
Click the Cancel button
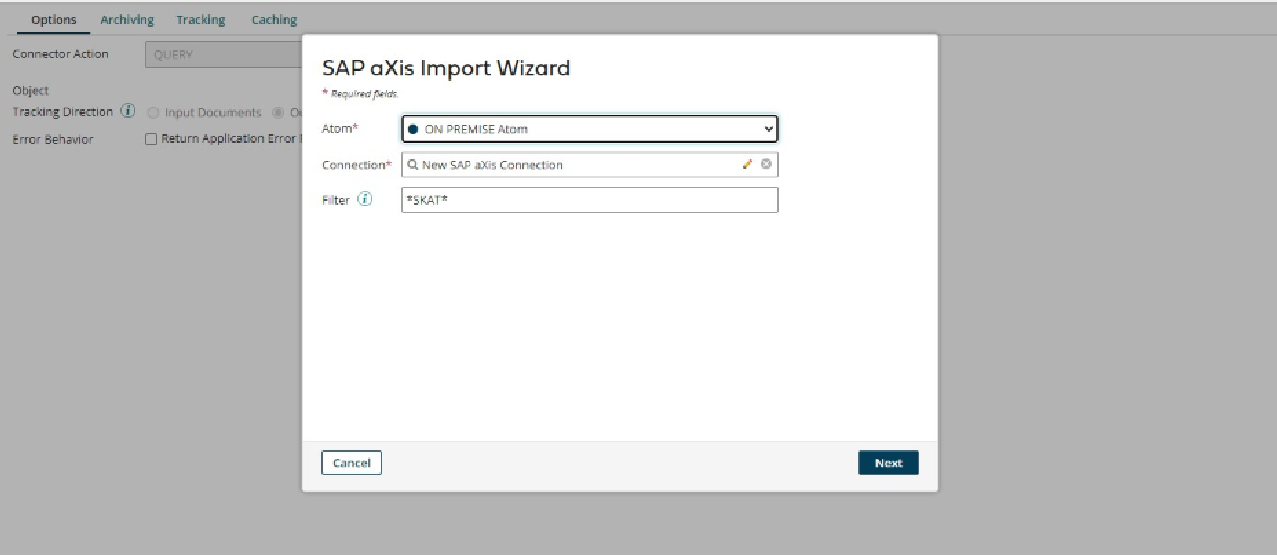[351, 463]
